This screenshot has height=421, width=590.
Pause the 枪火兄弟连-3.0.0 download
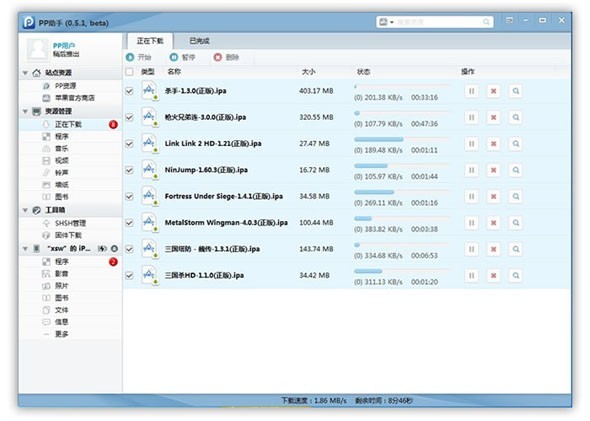click(x=471, y=117)
